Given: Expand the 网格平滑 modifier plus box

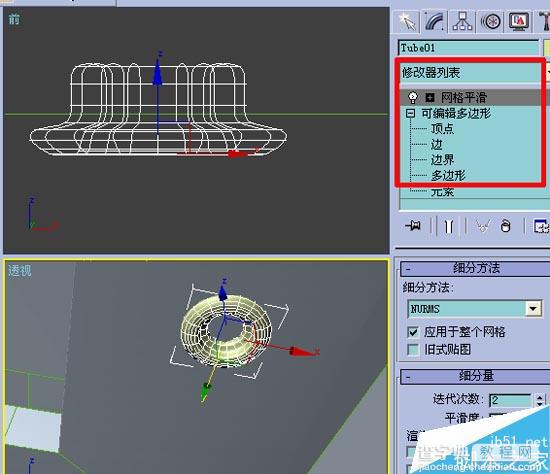Looking at the screenshot, I should (x=429, y=98).
